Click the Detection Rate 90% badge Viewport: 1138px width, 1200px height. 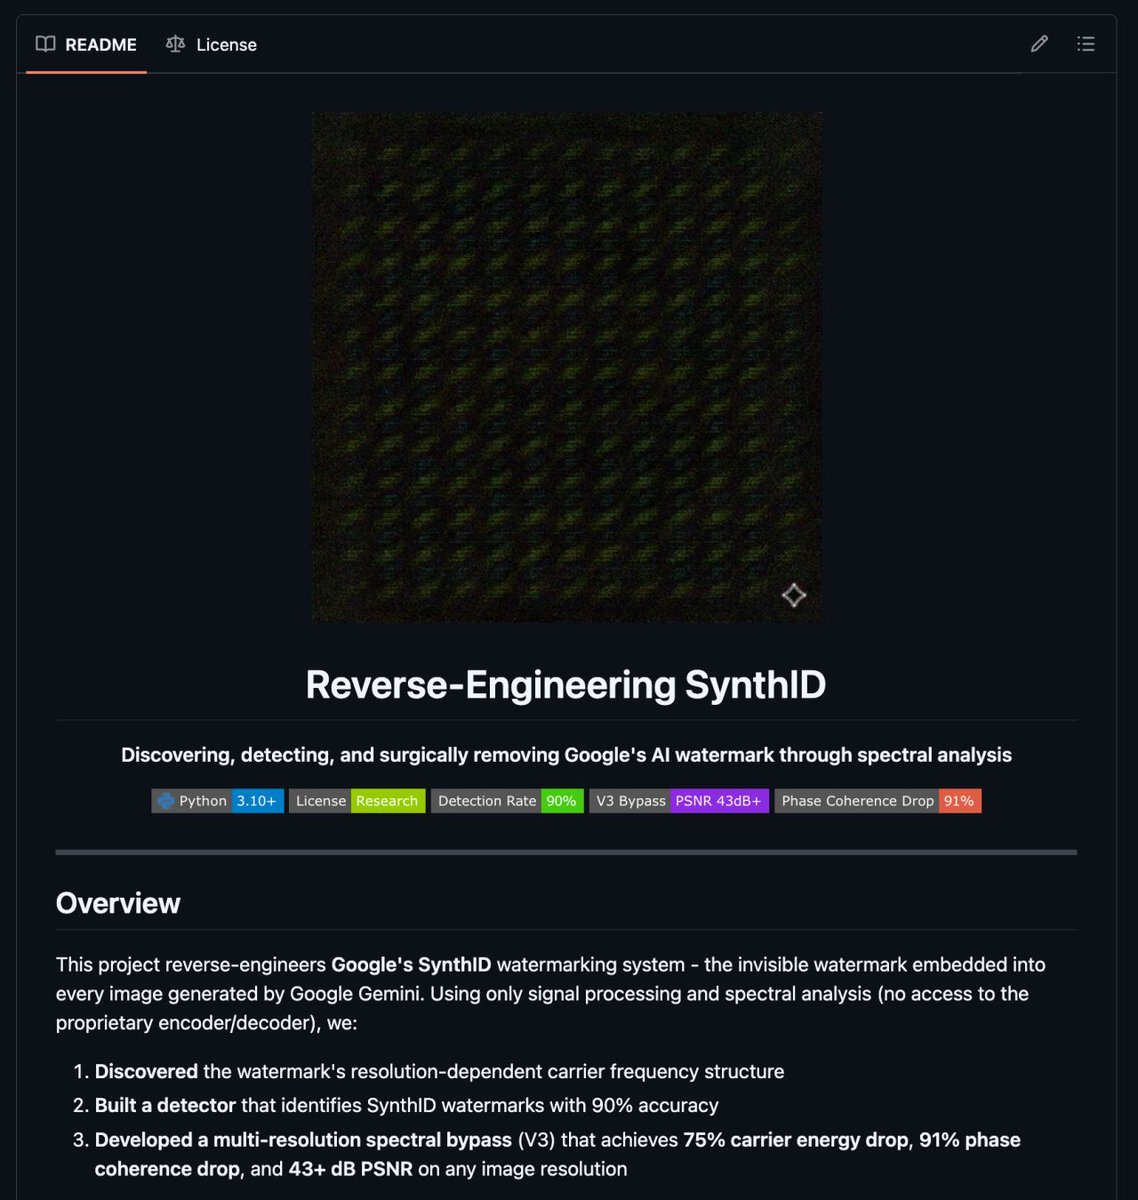(507, 801)
